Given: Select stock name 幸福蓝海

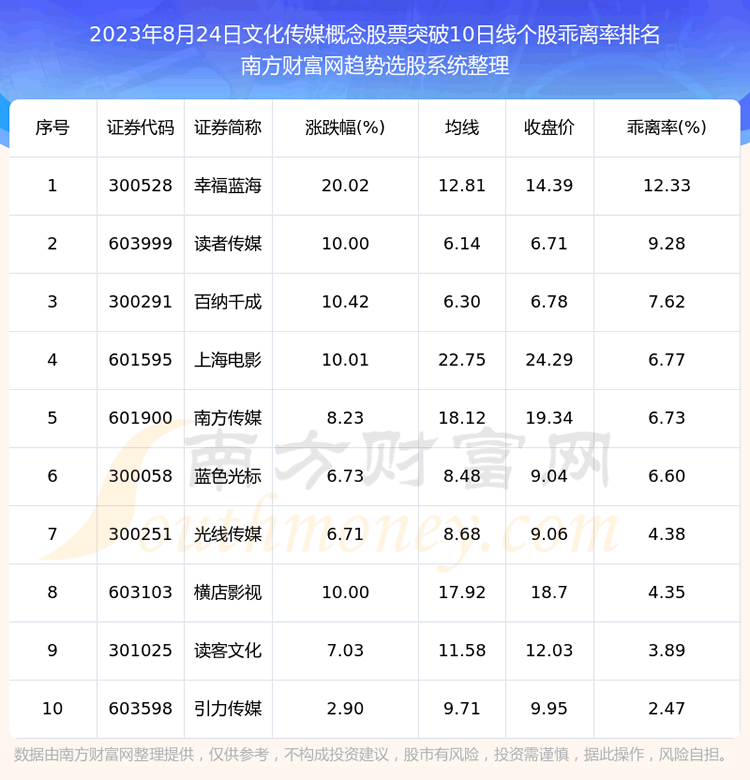Looking at the screenshot, I should [x=228, y=186].
